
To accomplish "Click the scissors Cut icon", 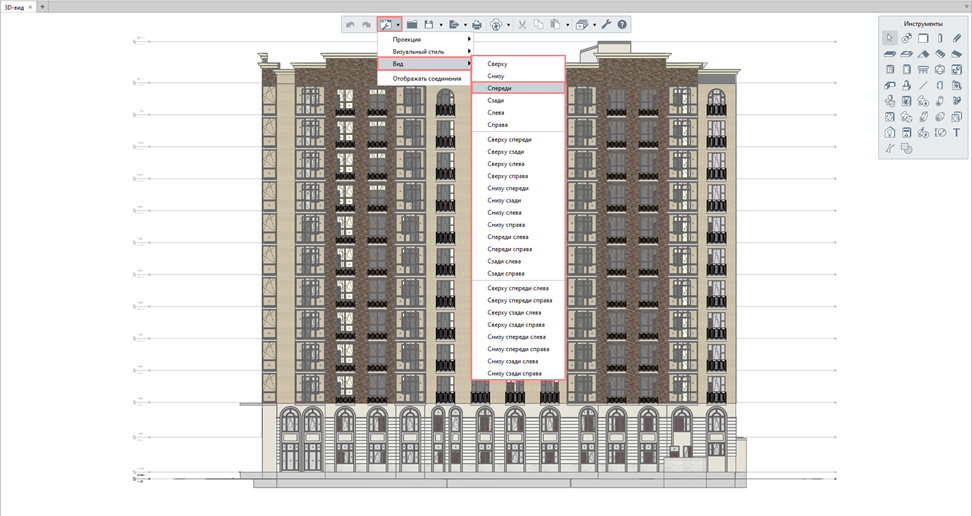I will pos(522,25).
